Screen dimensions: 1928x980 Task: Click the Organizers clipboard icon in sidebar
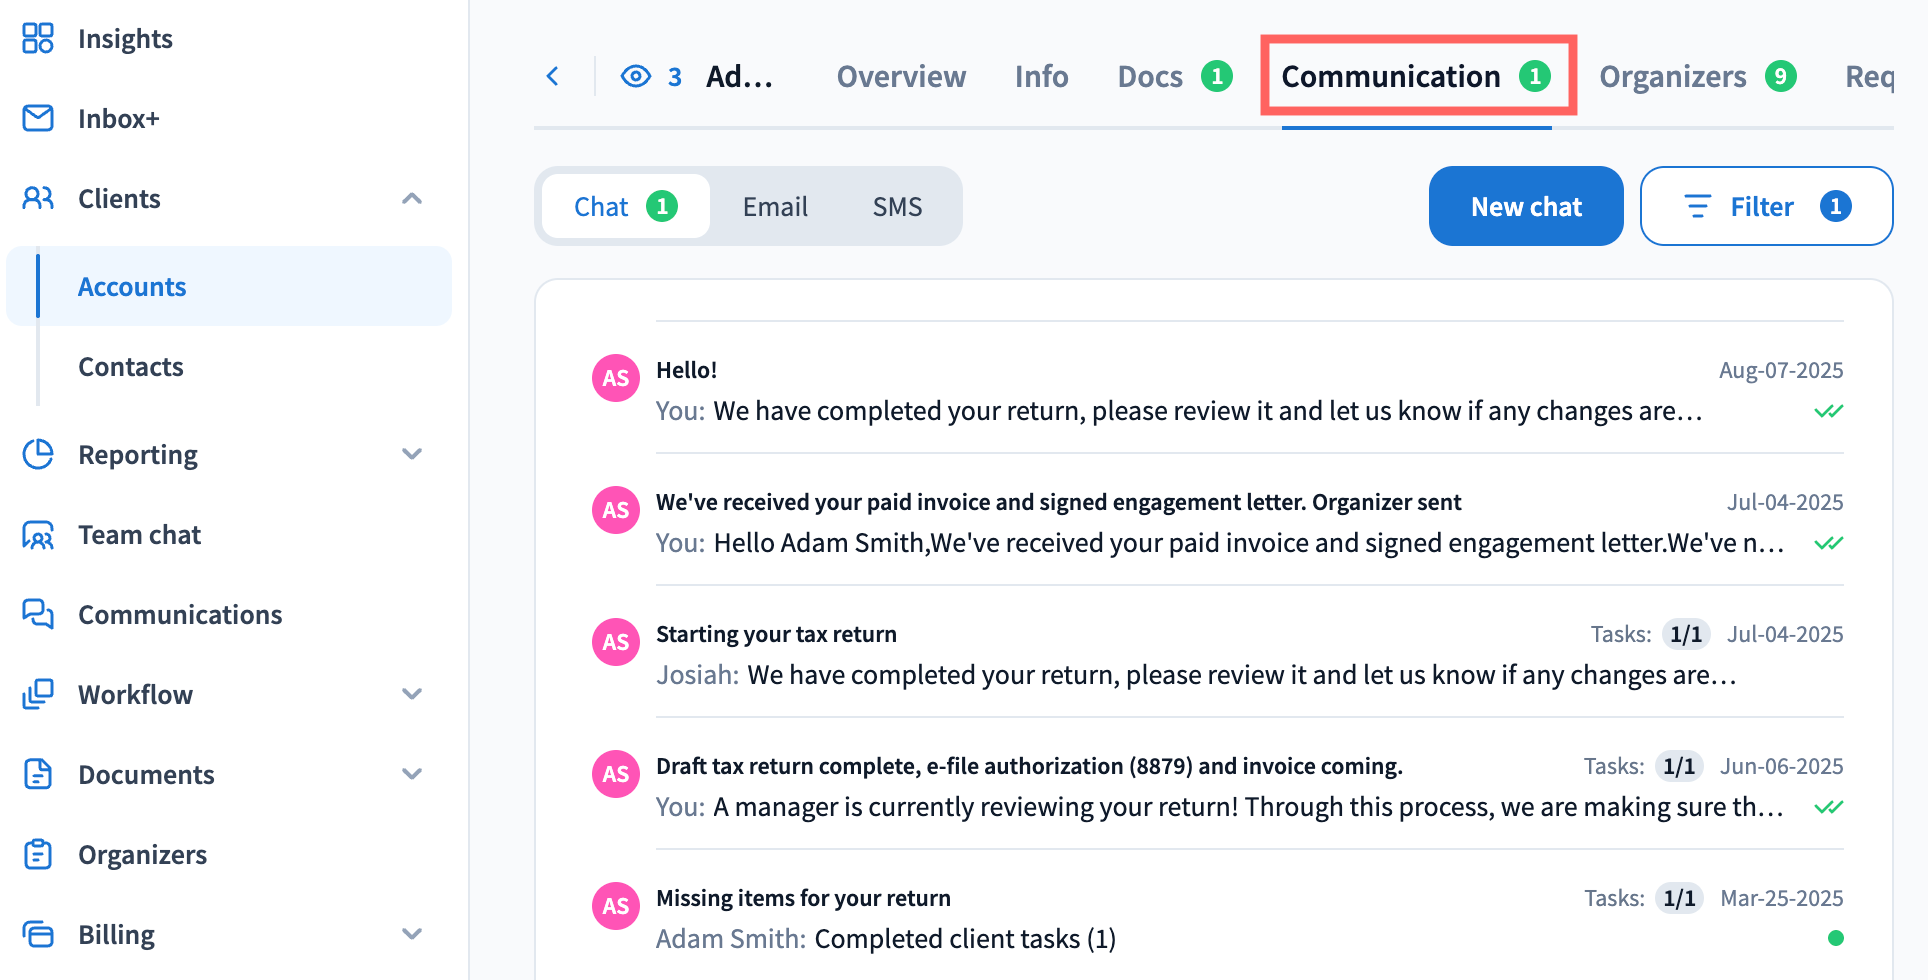click(x=38, y=854)
